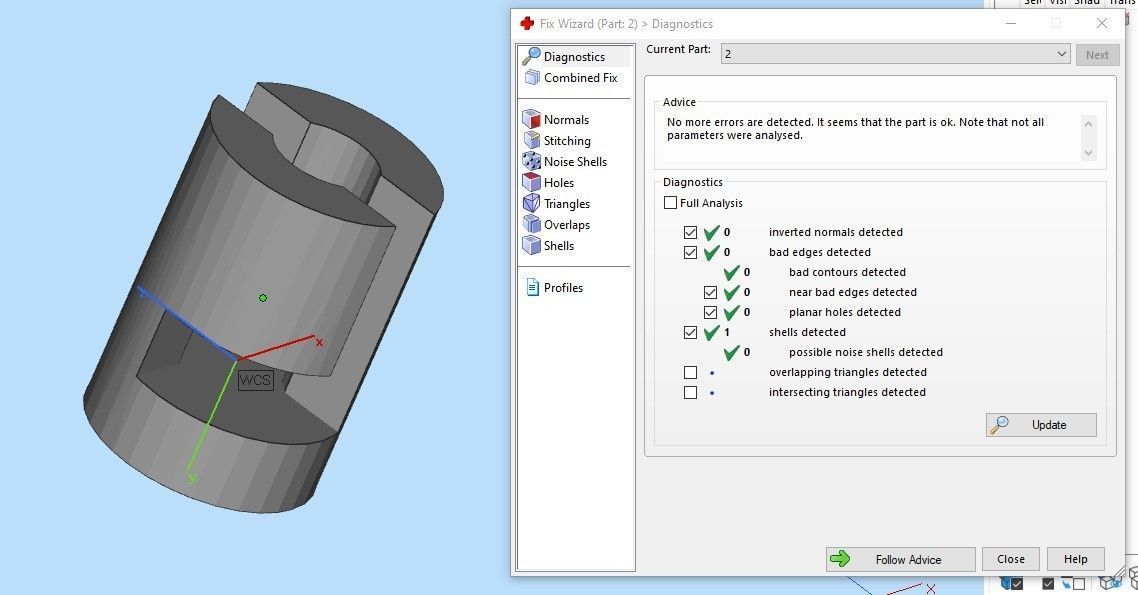This screenshot has width=1138, height=595.
Task: Click the Advice box scroll down arrow
Action: point(1088,152)
